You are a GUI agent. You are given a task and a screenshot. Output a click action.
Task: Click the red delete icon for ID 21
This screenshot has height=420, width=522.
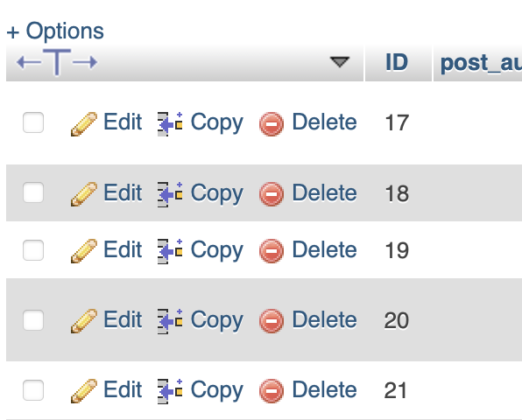[271, 391]
